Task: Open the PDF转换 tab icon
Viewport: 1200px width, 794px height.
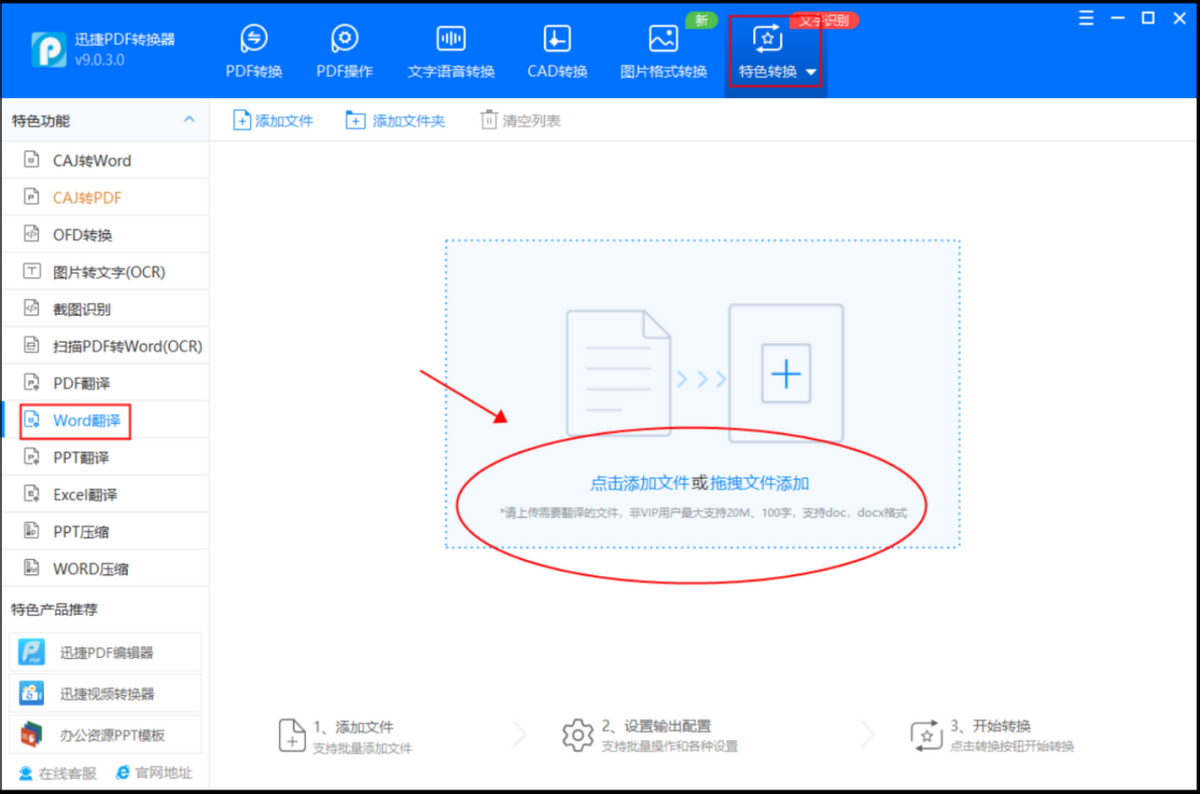Action: tap(254, 39)
